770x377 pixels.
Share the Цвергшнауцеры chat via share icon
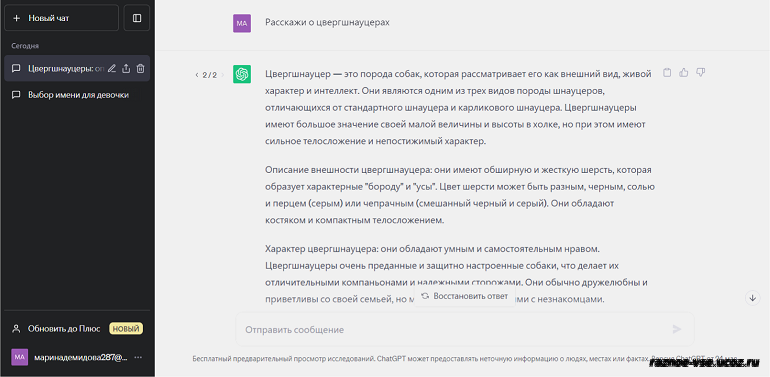(x=126, y=69)
